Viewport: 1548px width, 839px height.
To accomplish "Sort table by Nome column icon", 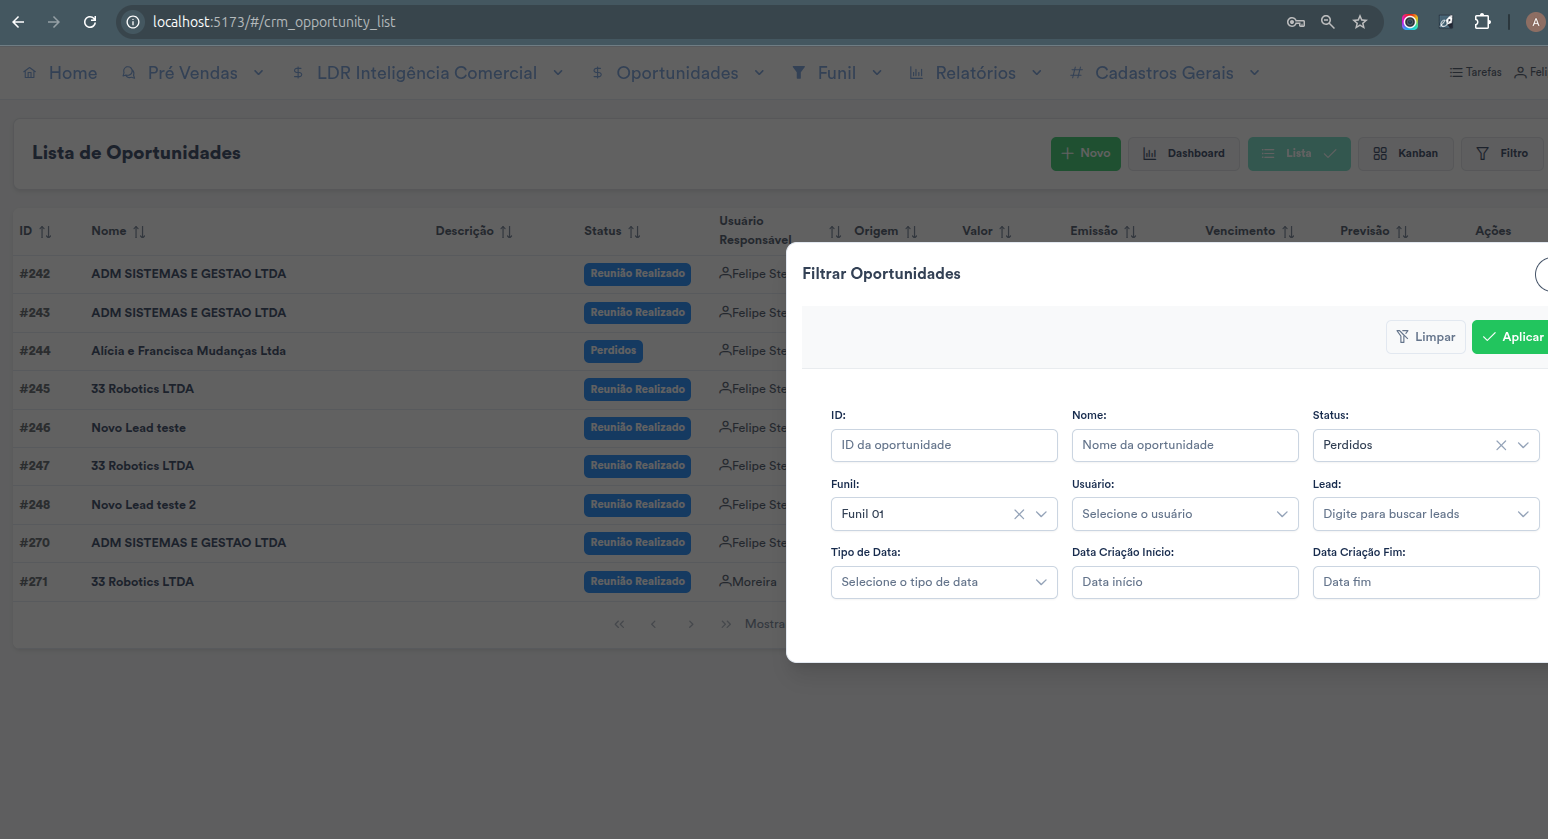I will pos(139,231).
